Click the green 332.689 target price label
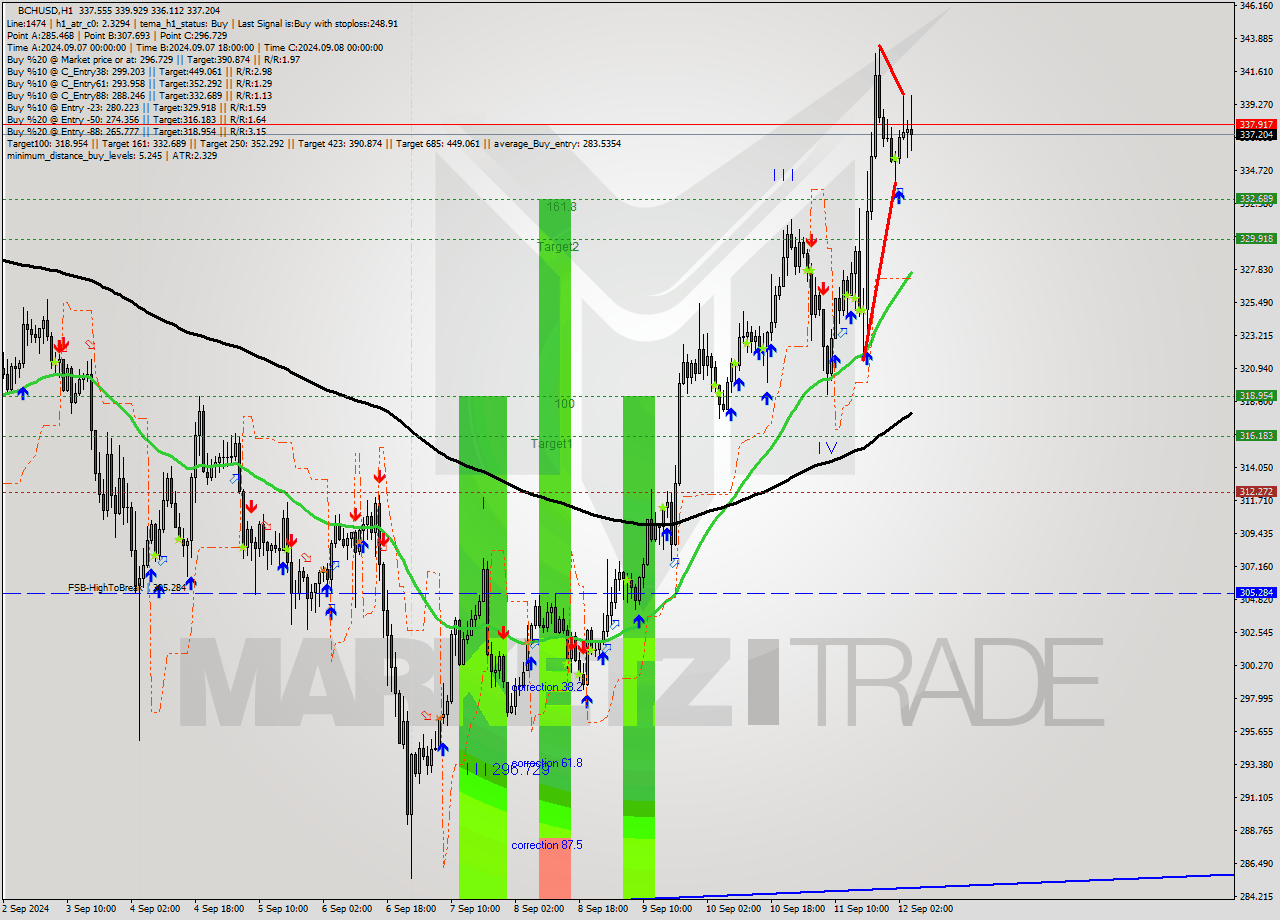Screen dimensions: 1280x920 [1256, 199]
